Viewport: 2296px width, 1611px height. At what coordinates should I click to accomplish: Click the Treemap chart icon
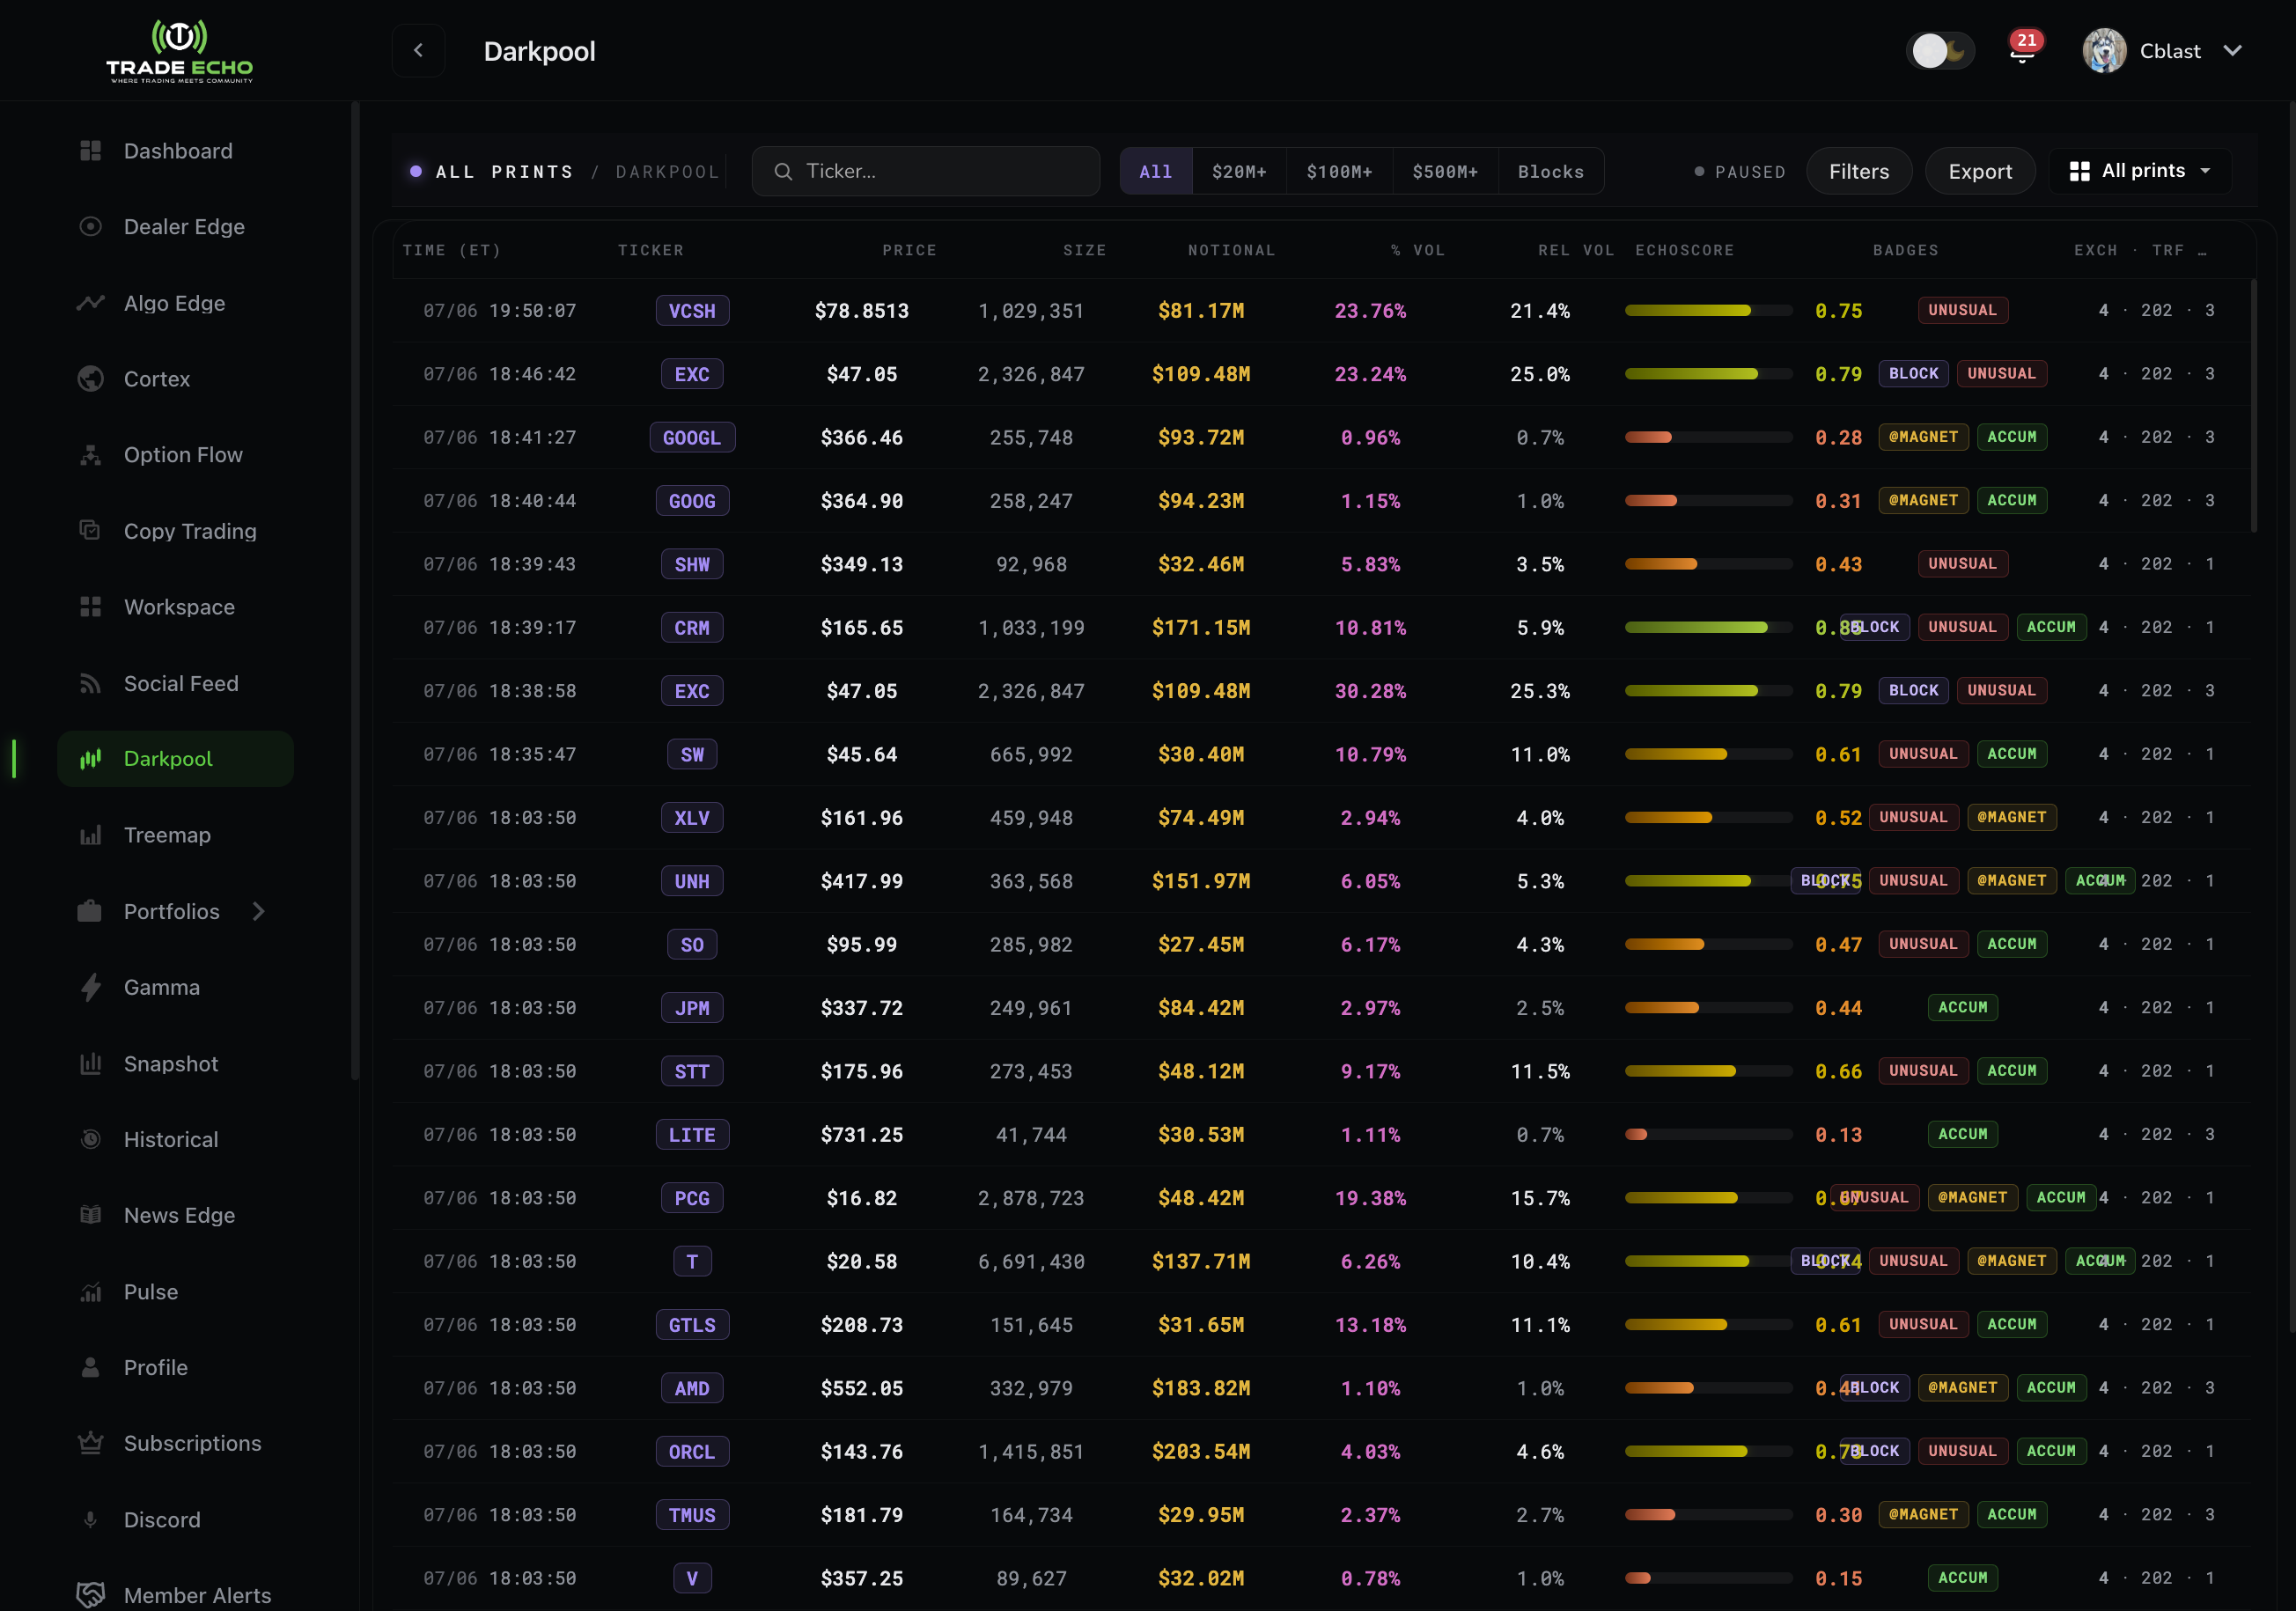pyautogui.click(x=90, y=835)
